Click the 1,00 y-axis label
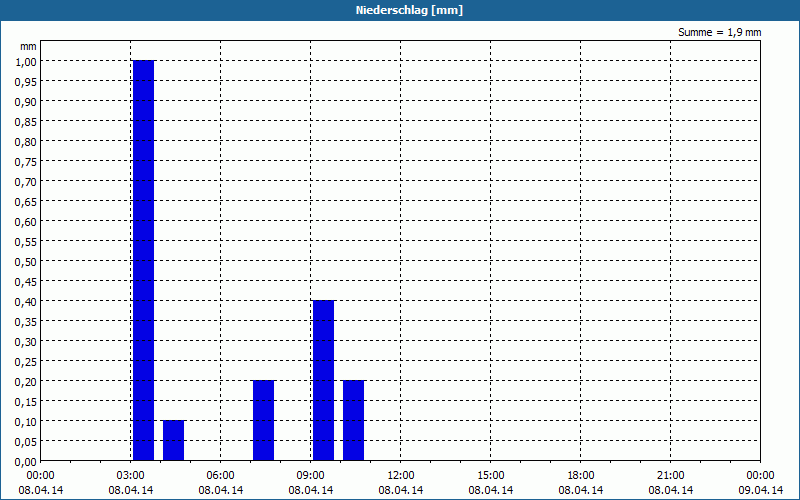This screenshot has width=800, height=500. coord(26,61)
